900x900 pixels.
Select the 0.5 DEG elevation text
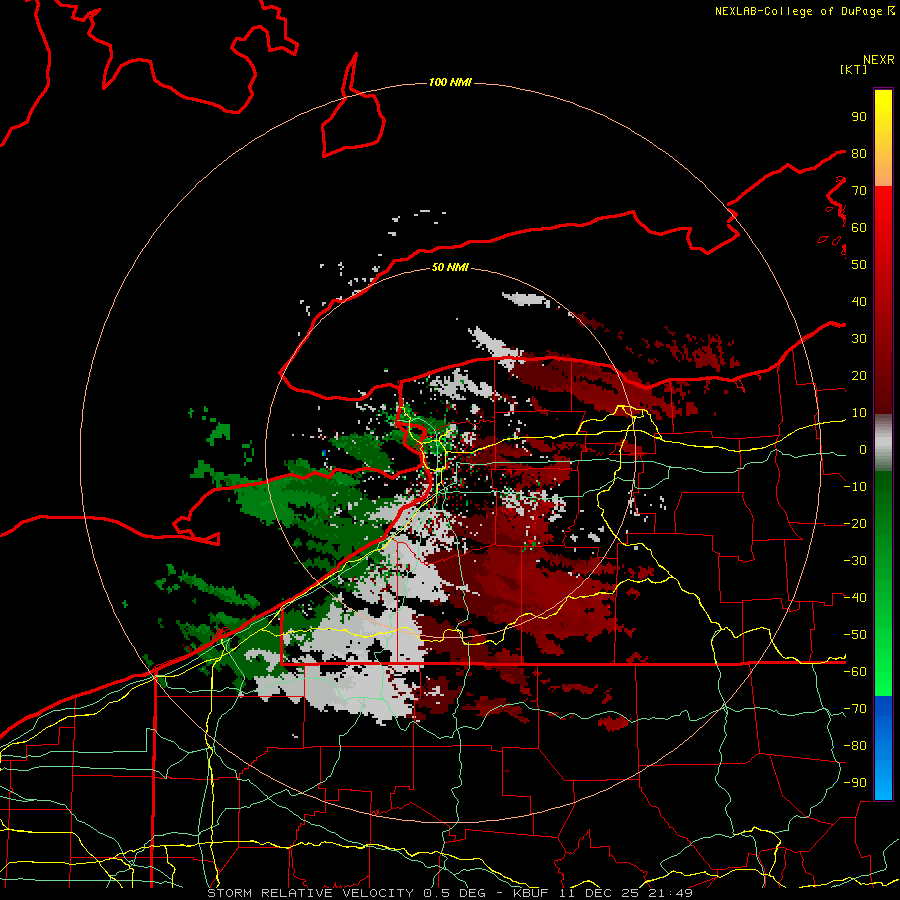[x=455, y=893]
